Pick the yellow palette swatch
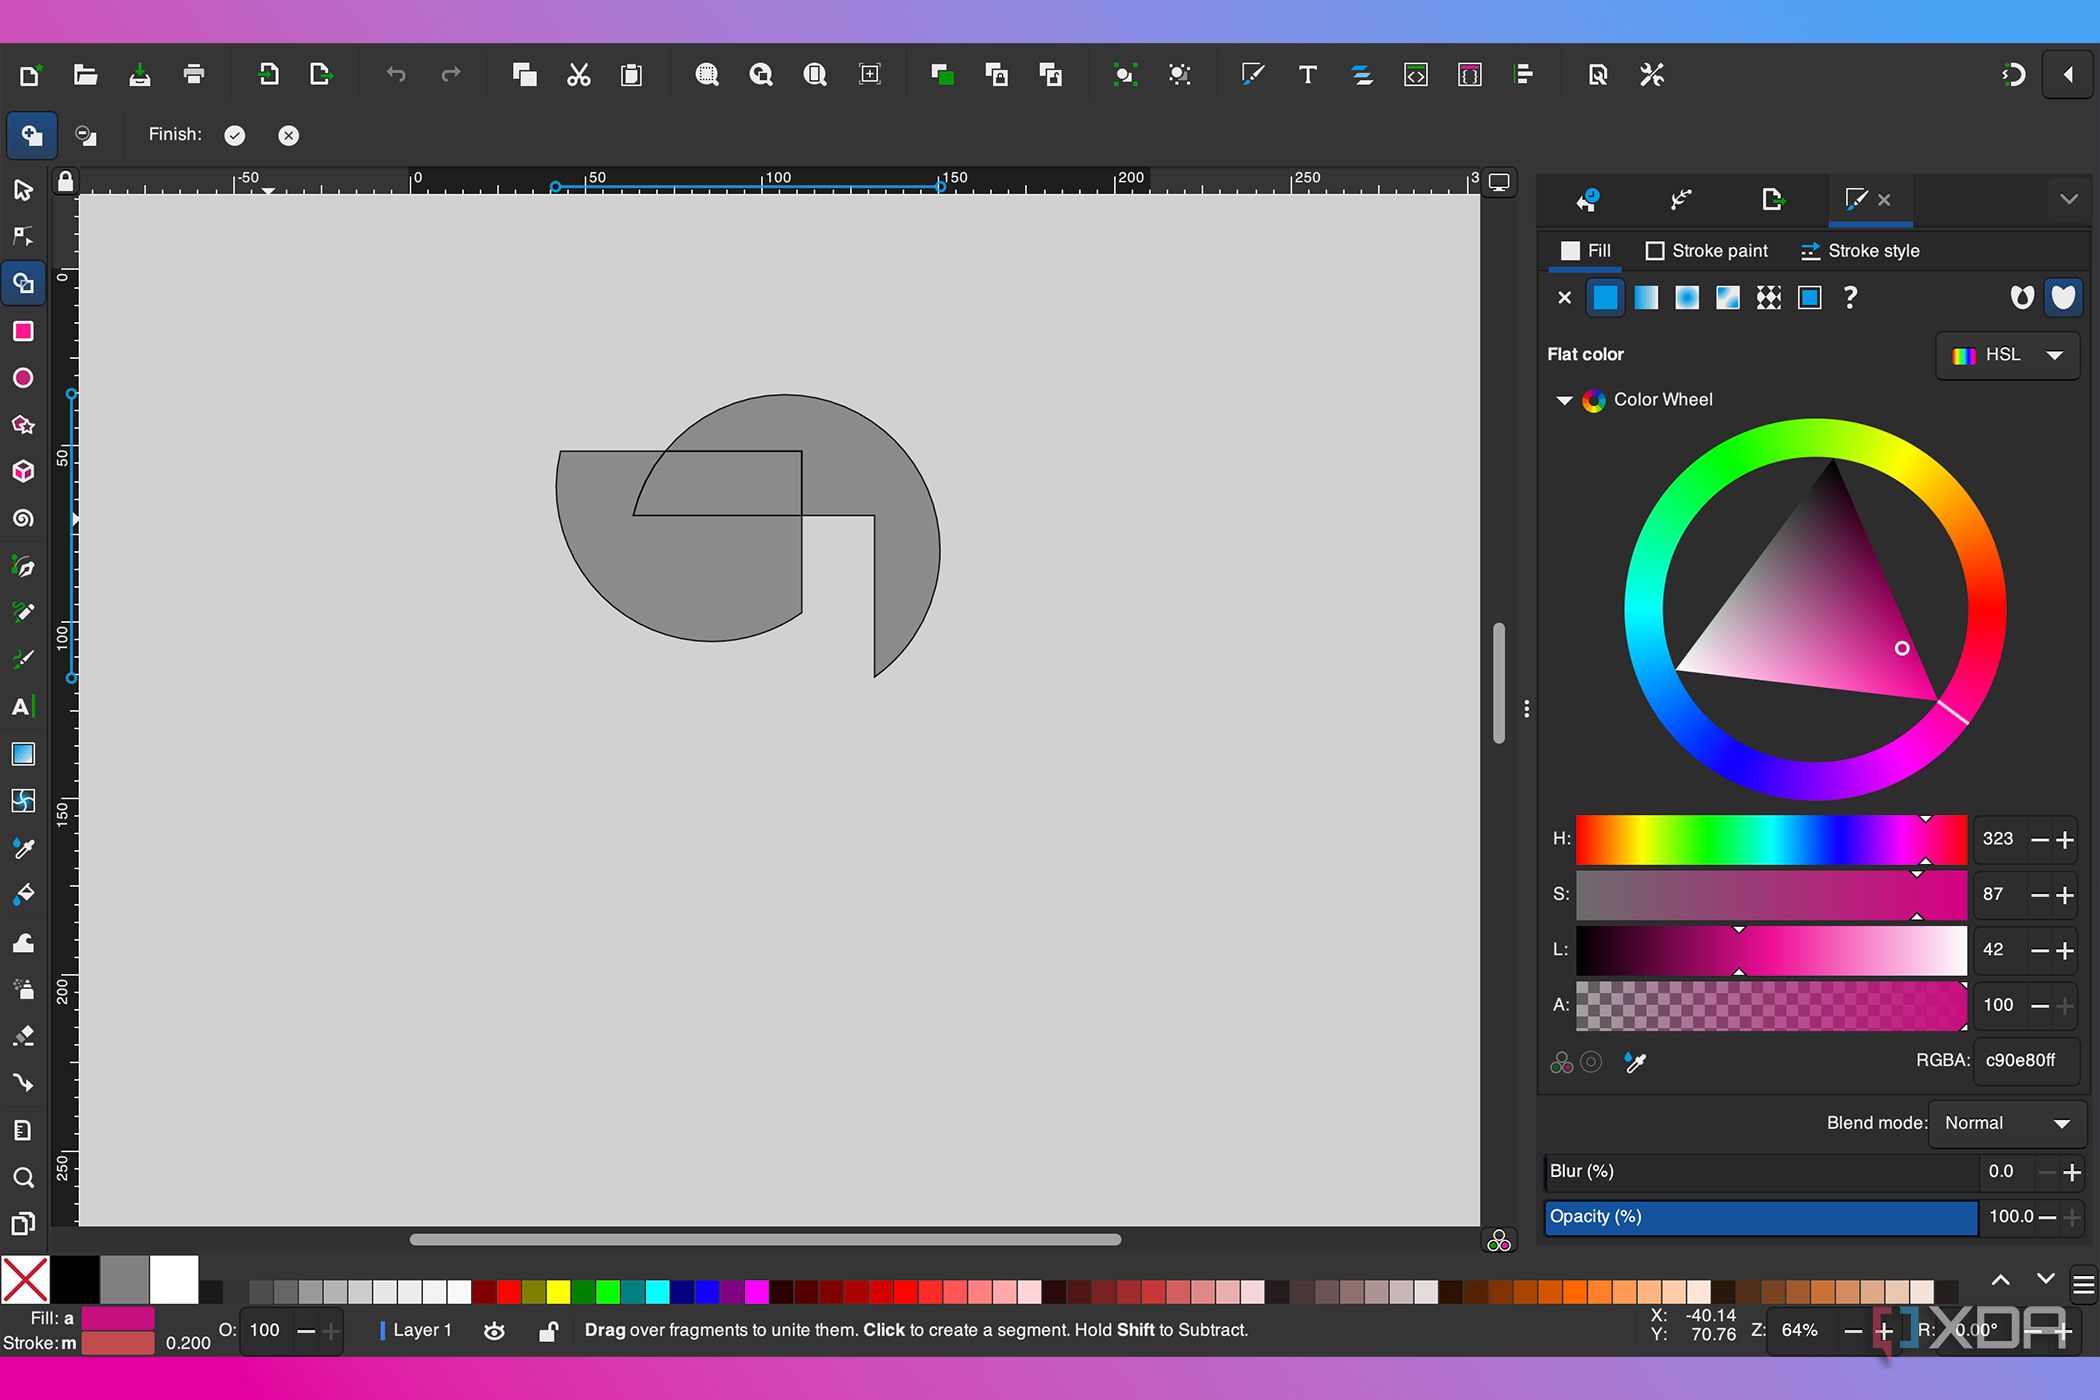This screenshot has height=1400, width=2100. (558, 1292)
